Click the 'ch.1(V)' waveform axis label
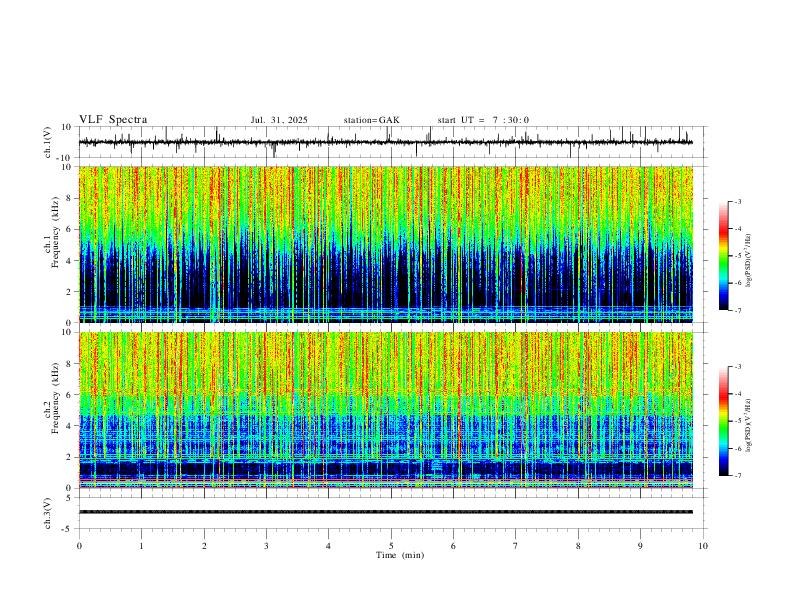 pyautogui.click(x=48, y=142)
